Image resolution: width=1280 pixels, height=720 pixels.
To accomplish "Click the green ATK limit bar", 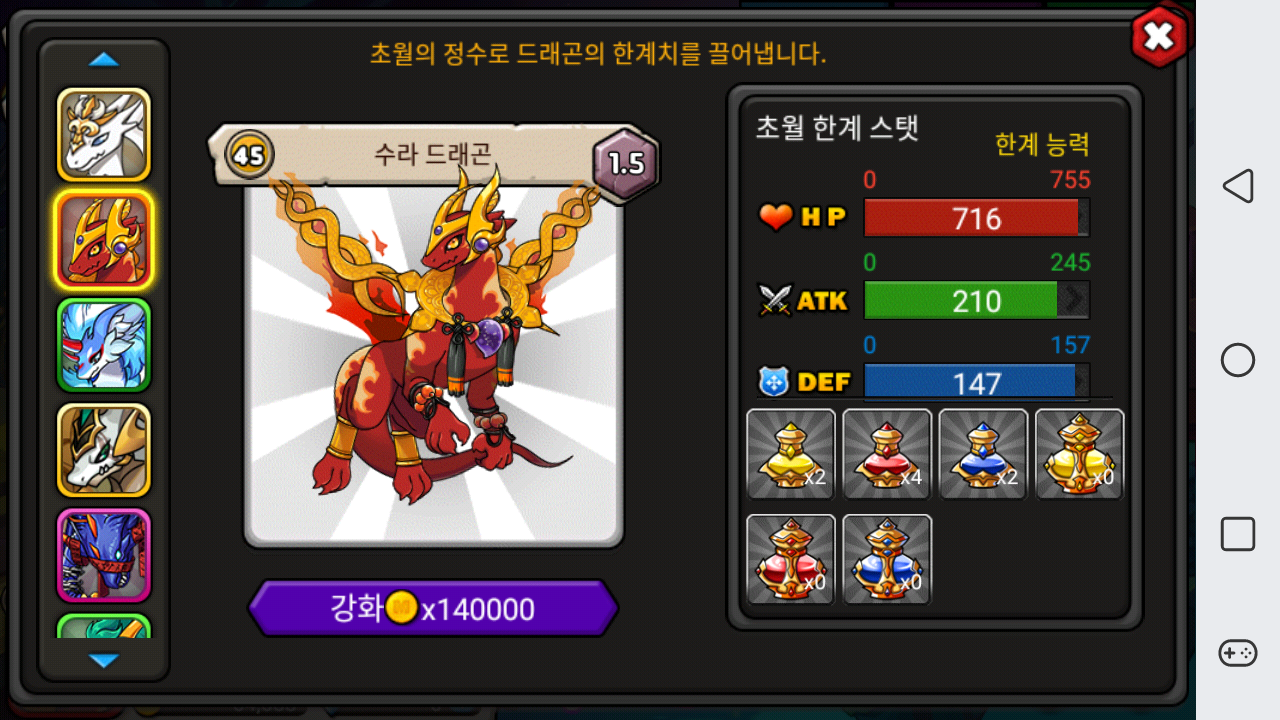I will click(x=976, y=300).
